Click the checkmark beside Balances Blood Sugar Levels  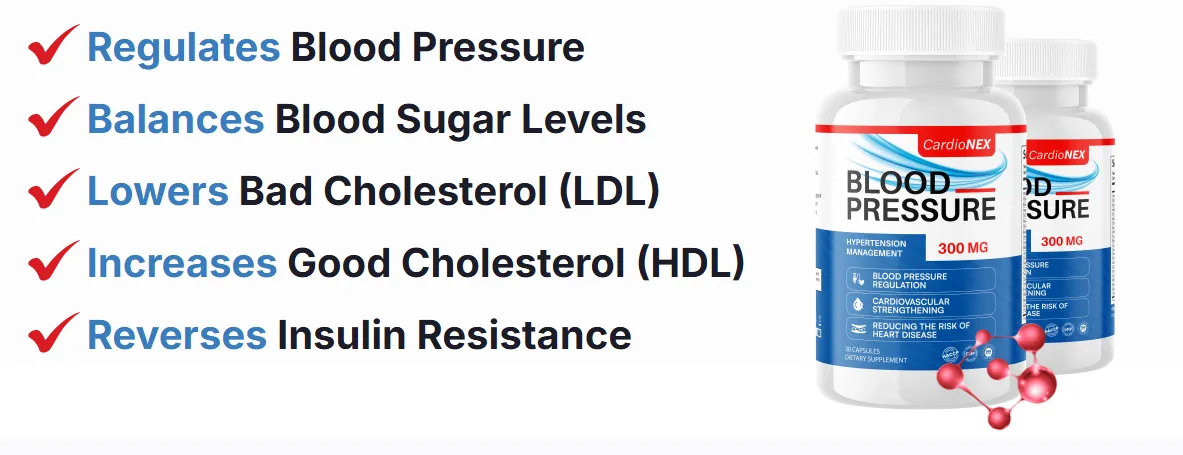(x=54, y=118)
